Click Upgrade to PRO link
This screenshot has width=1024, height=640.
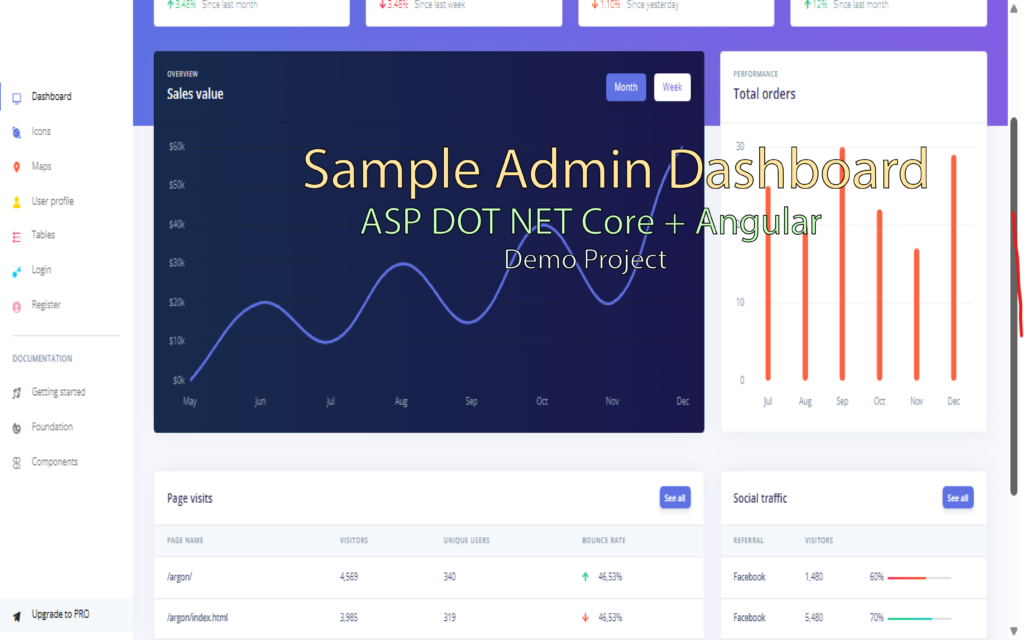[61, 614]
